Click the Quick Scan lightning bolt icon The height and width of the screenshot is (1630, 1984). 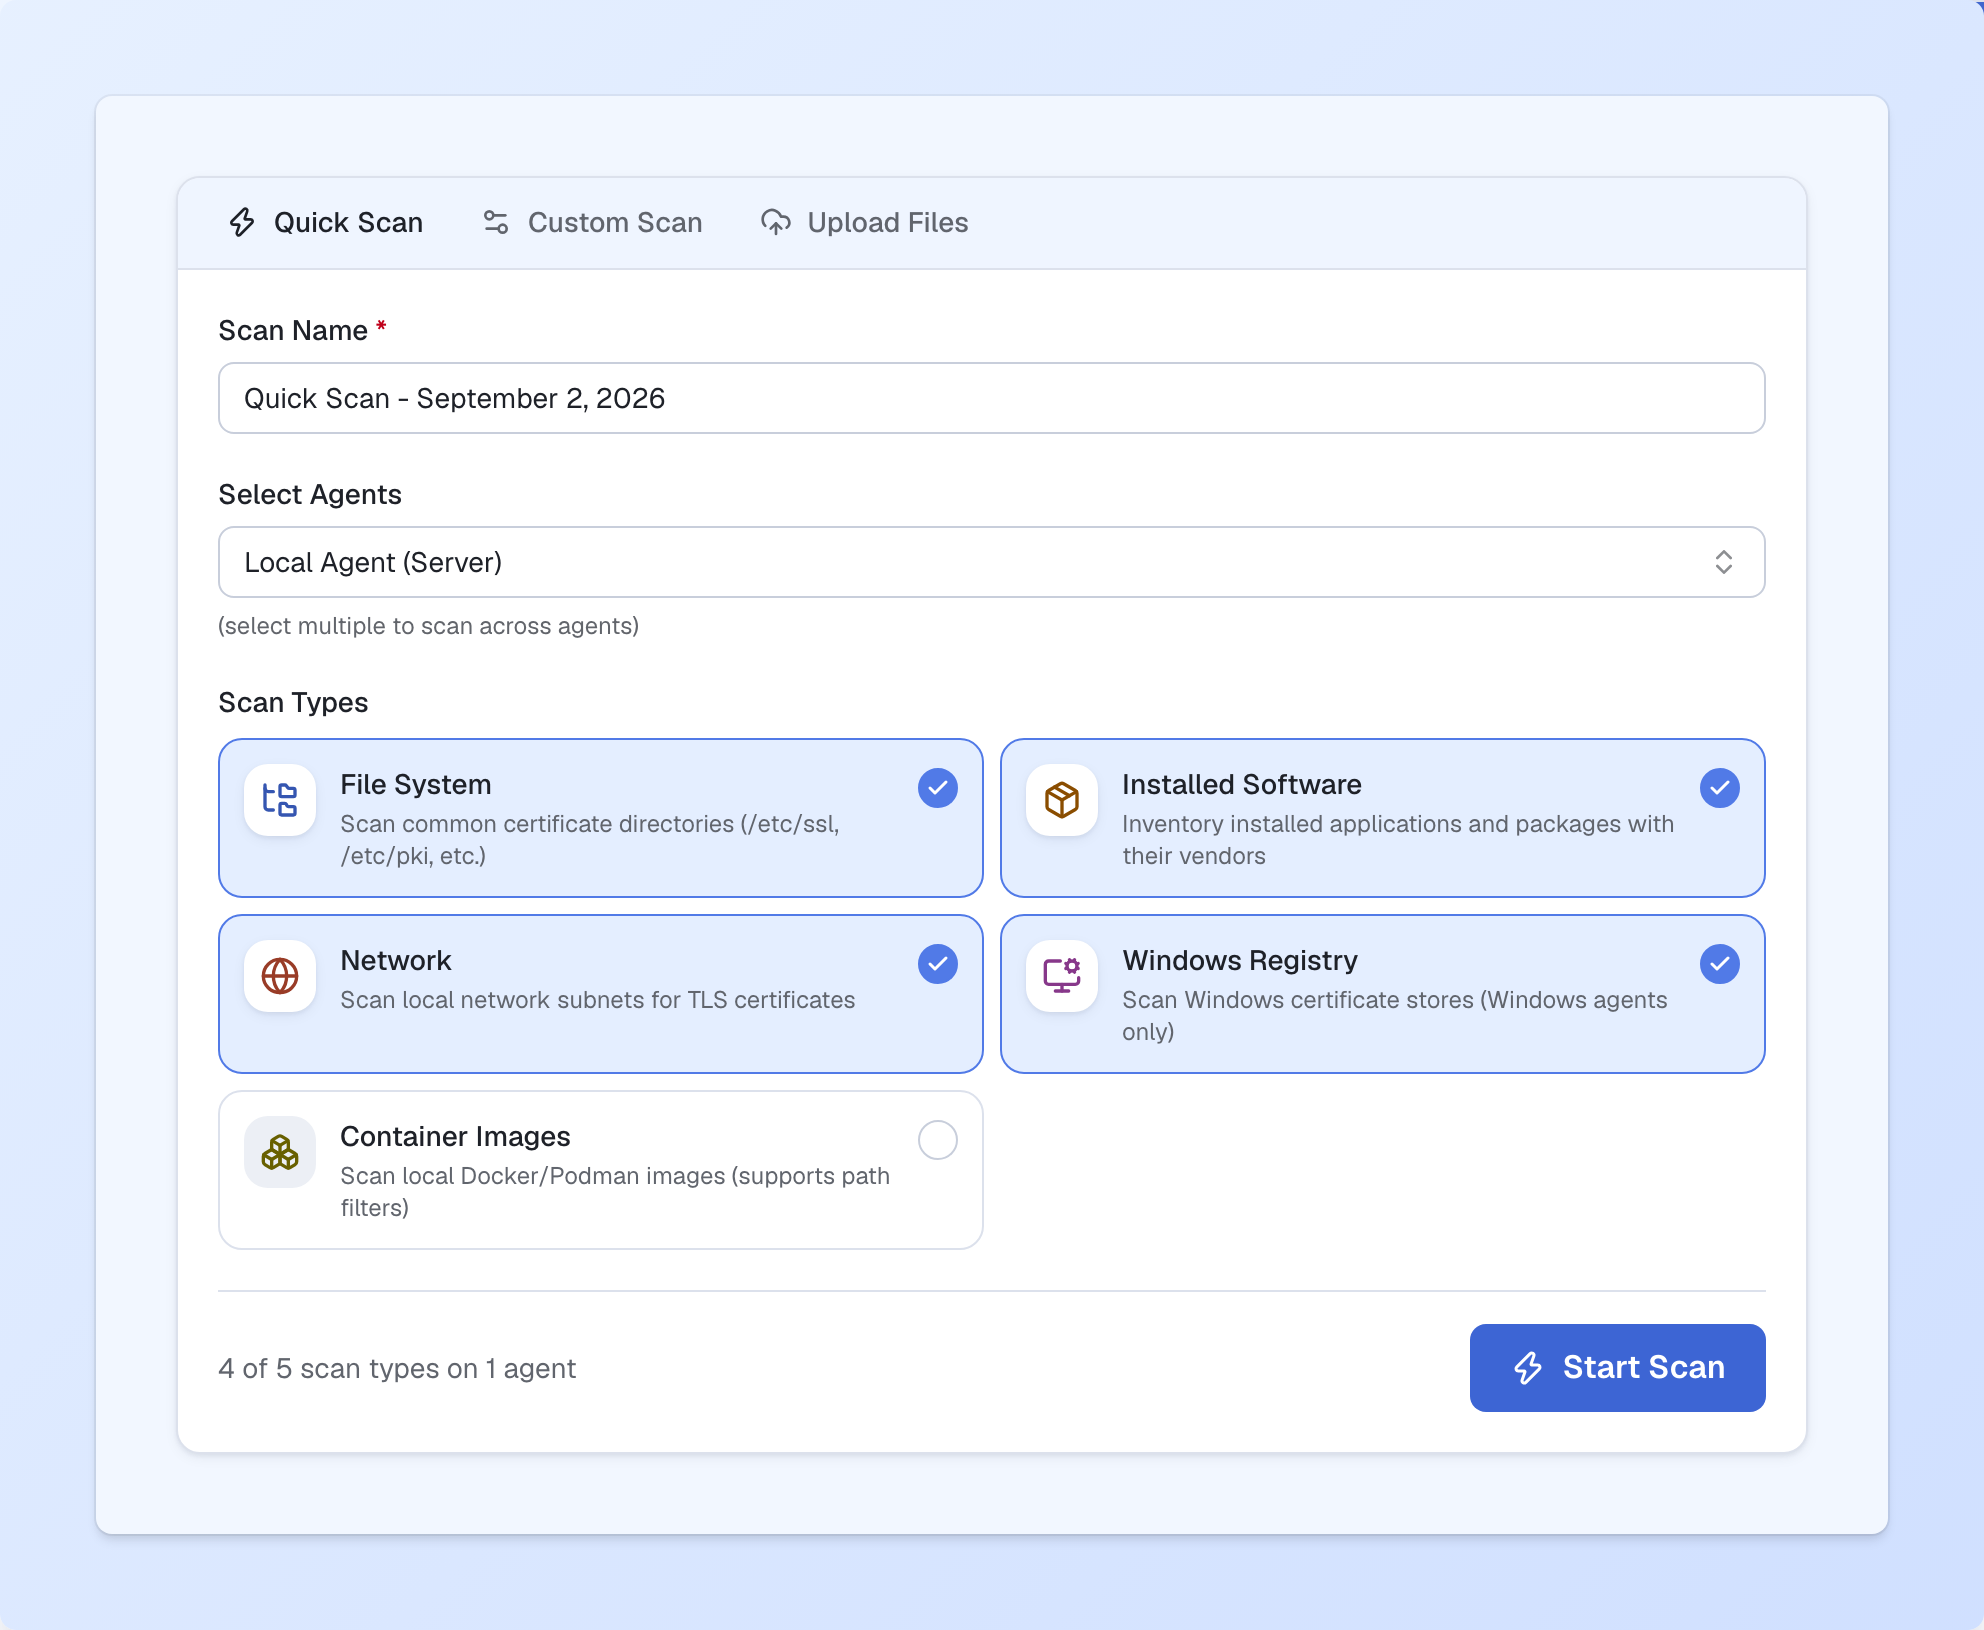click(x=242, y=222)
